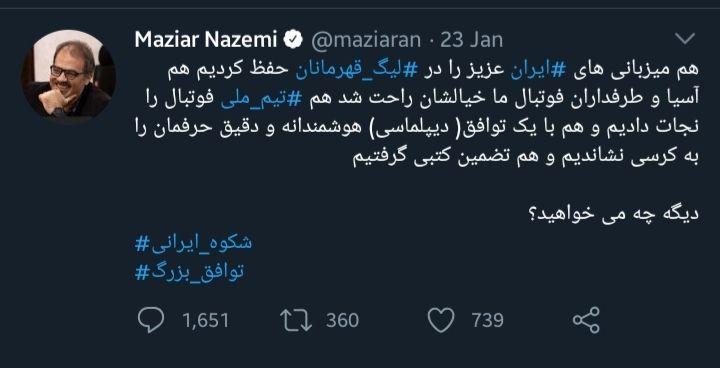720x368 pixels.
Task: Open the @maziaran handle link
Action: [366, 40]
